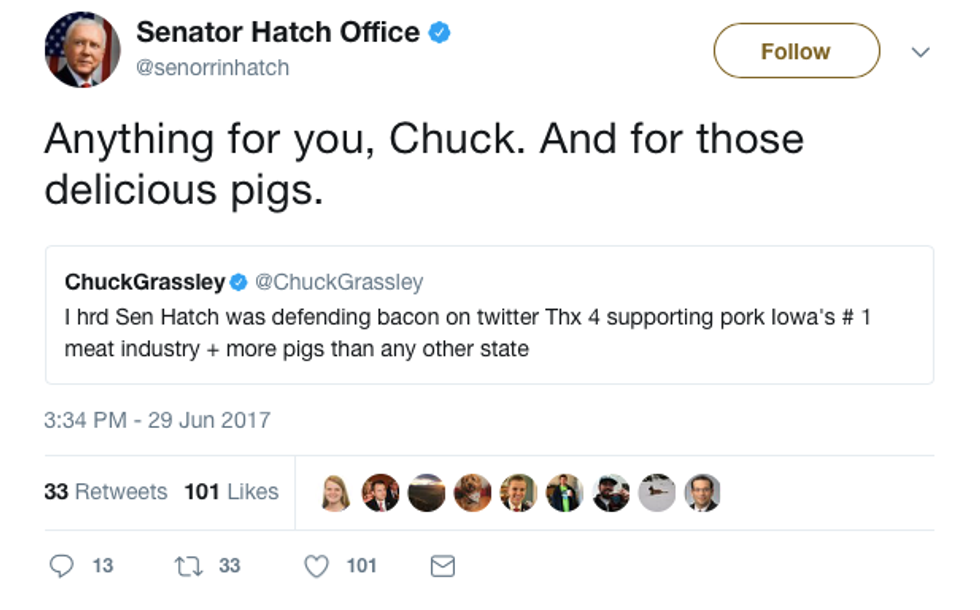The height and width of the screenshot is (610, 980).
Task: Click the blonde woman's liker avatar
Action: [337, 492]
